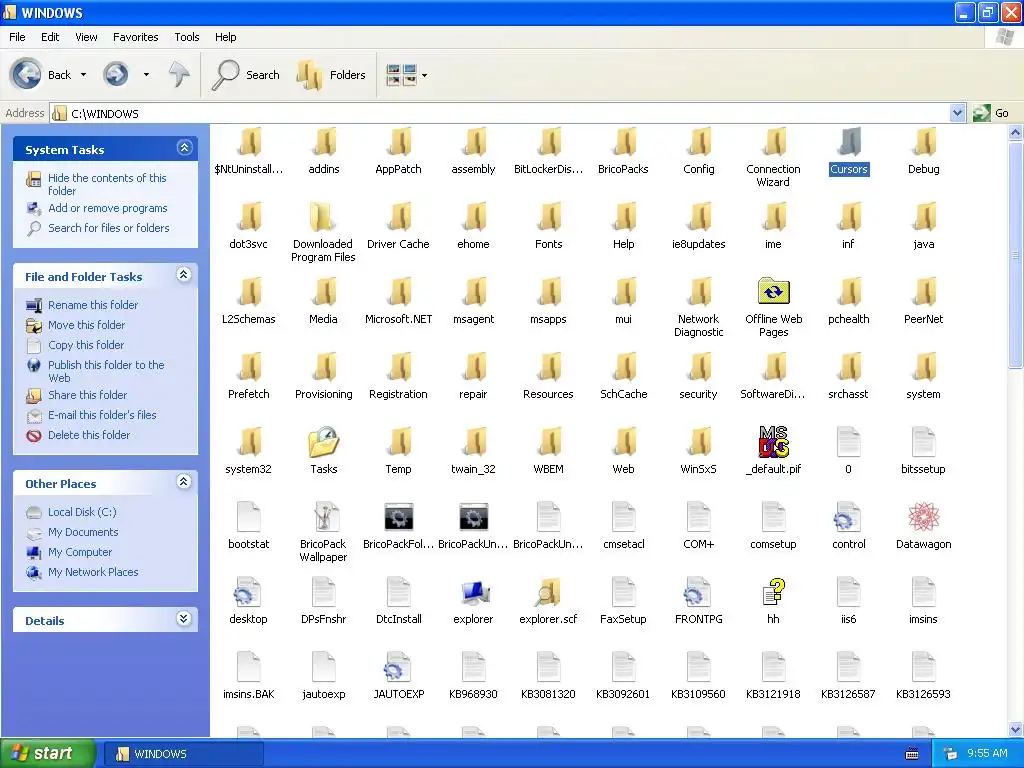Go to My Network Places
This screenshot has height=768, width=1024.
tap(93, 572)
